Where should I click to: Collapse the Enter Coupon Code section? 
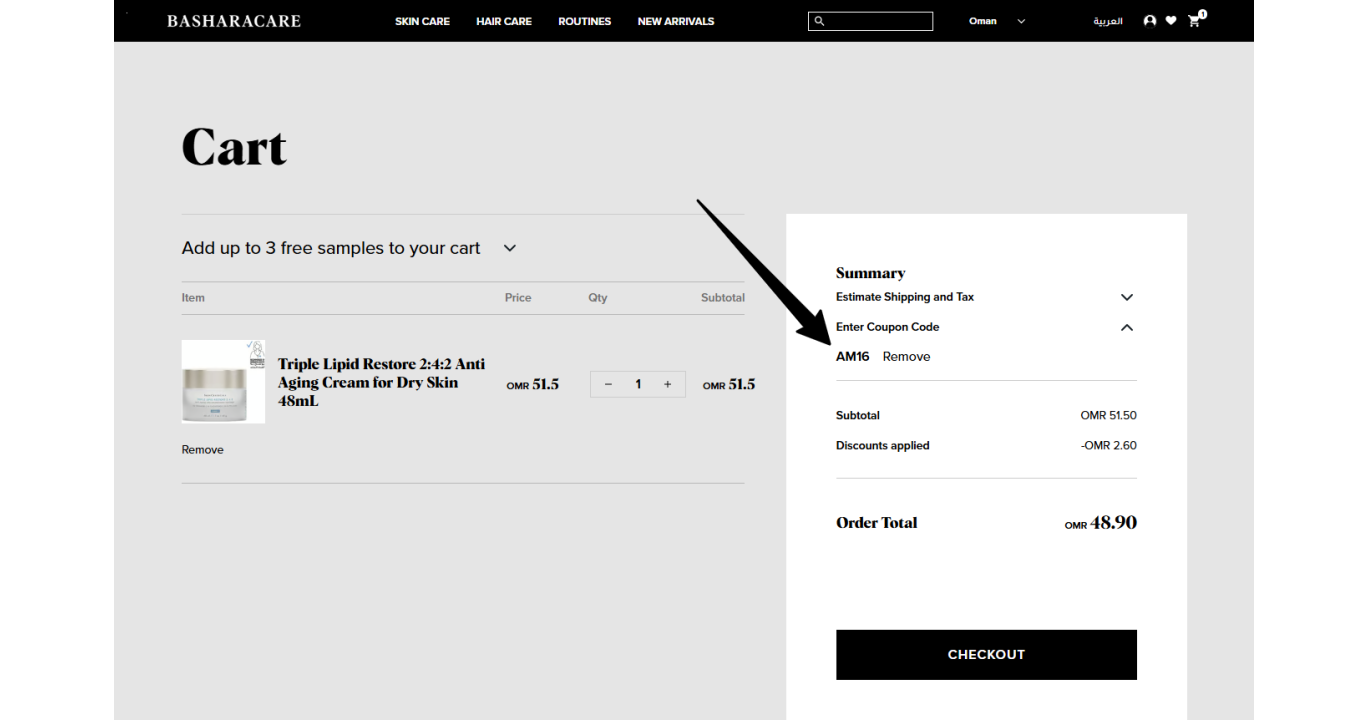pos(986,327)
